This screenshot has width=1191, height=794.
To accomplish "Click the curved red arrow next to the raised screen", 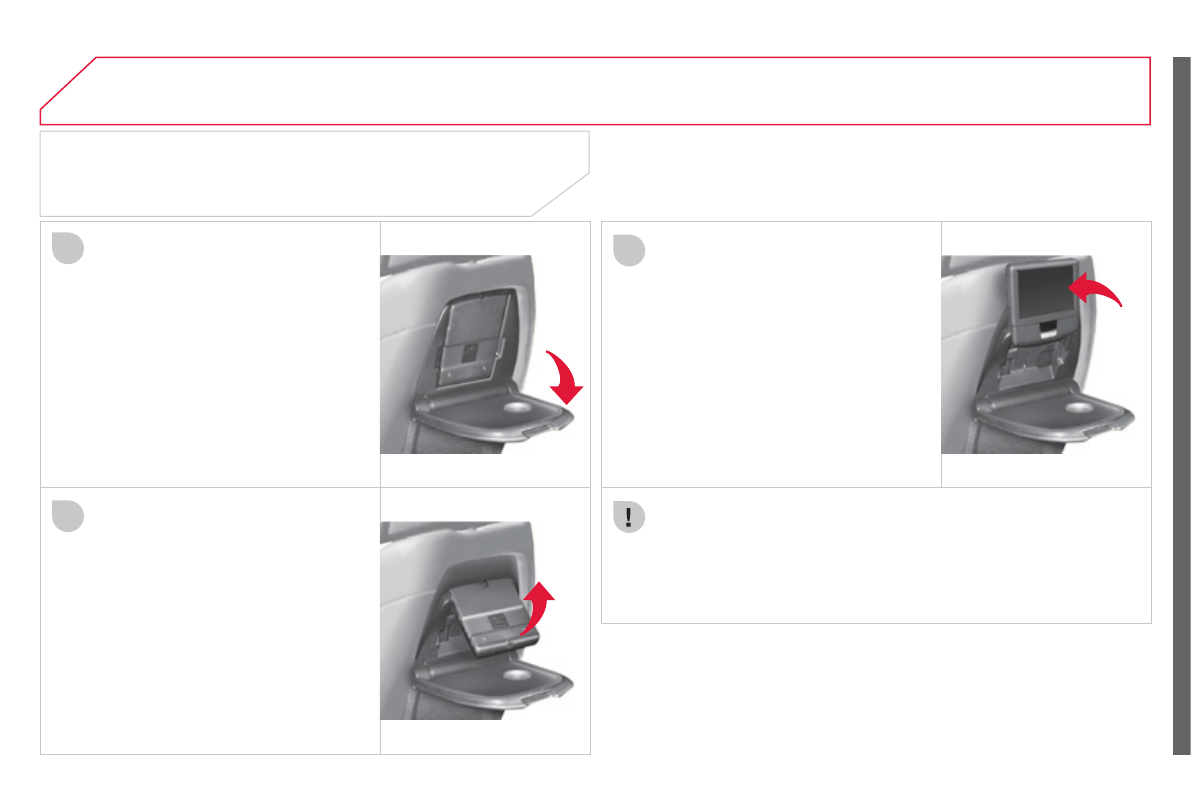I will pyautogui.click(x=1095, y=290).
